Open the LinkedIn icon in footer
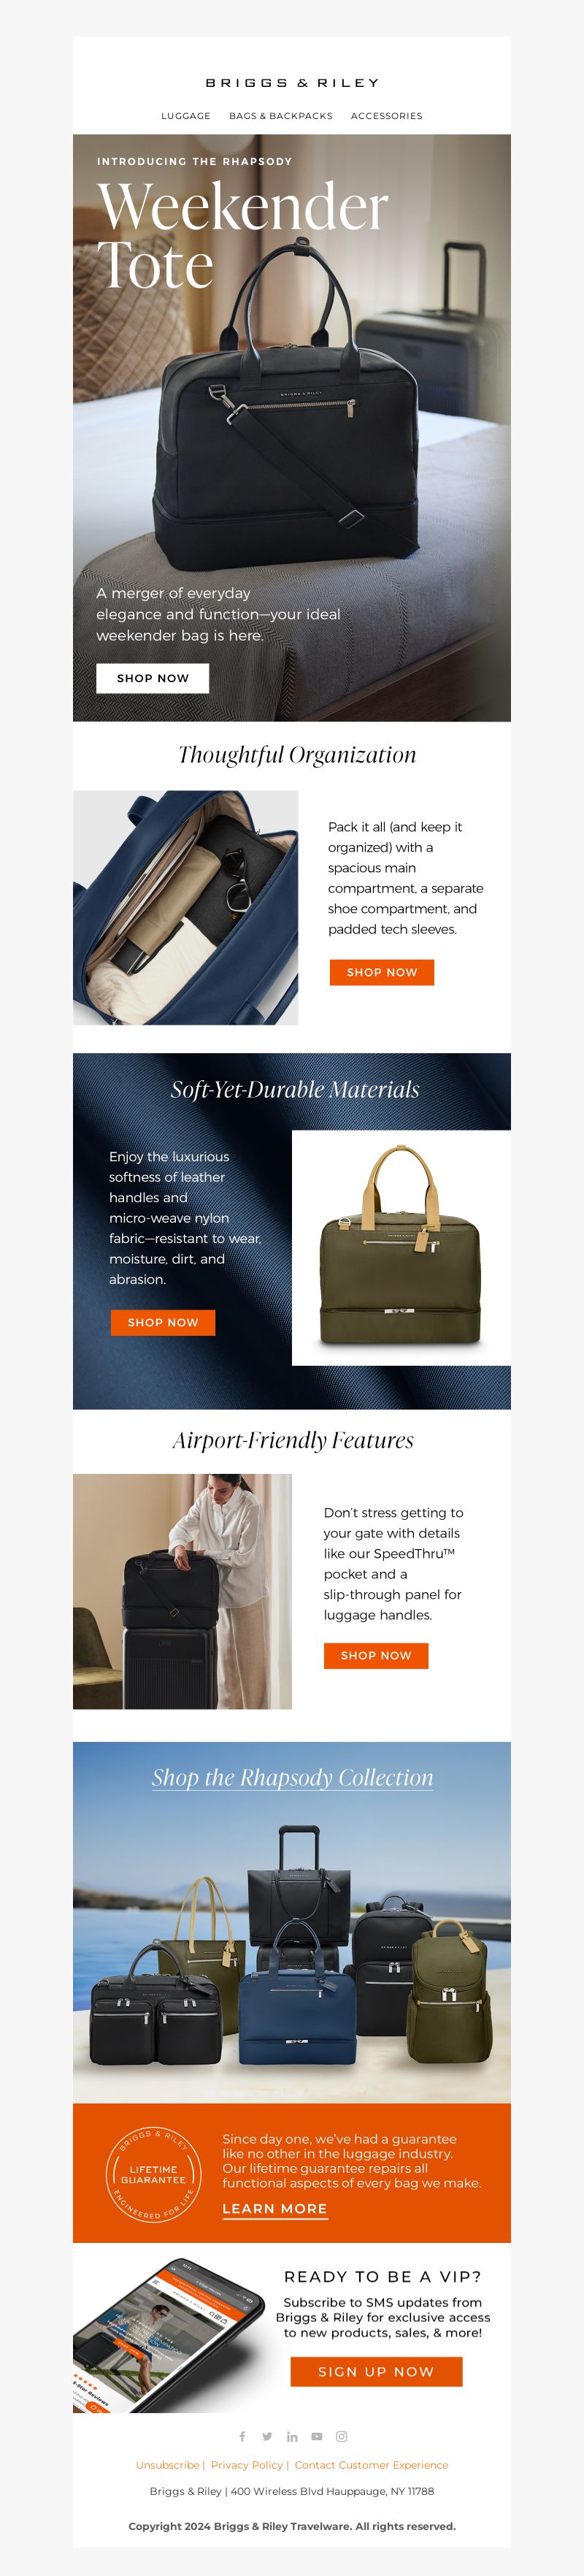The width and height of the screenshot is (584, 2576). point(292,2436)
